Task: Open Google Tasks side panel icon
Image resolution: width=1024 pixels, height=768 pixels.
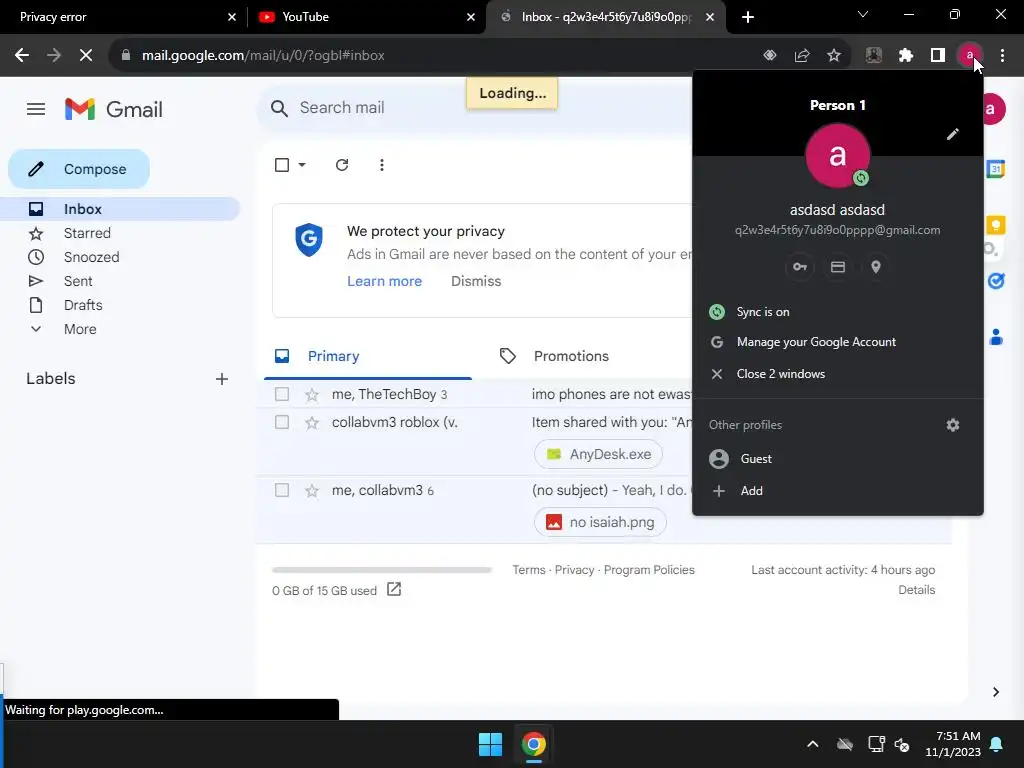Action: pos(995,281)
